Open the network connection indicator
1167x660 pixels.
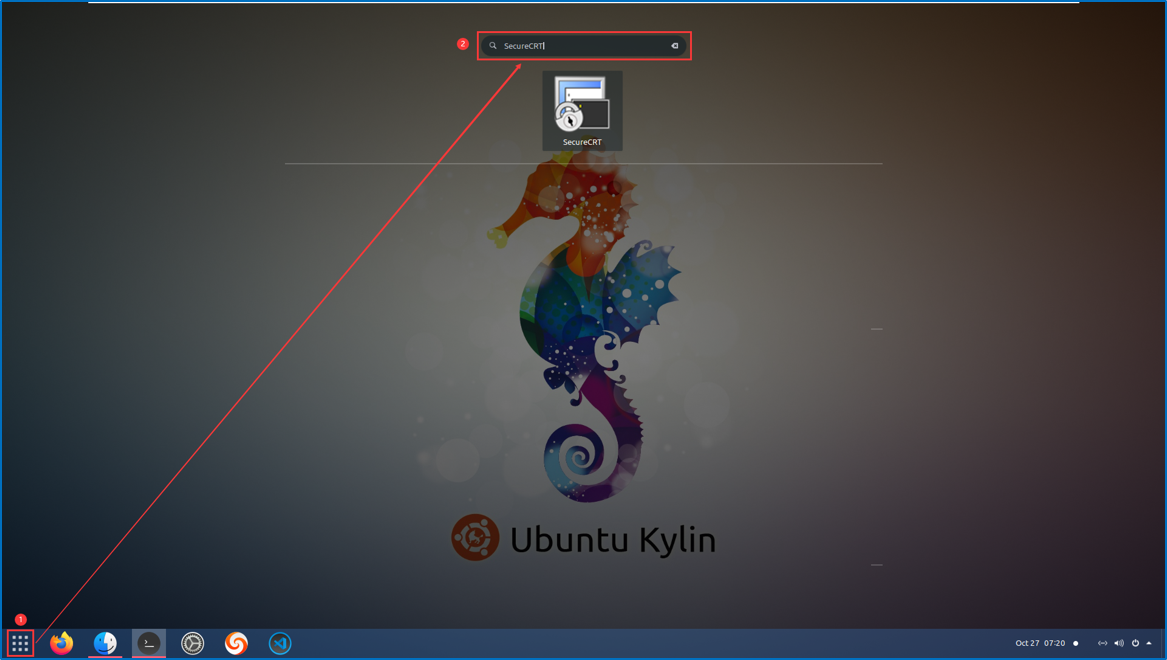[1102, 643]
